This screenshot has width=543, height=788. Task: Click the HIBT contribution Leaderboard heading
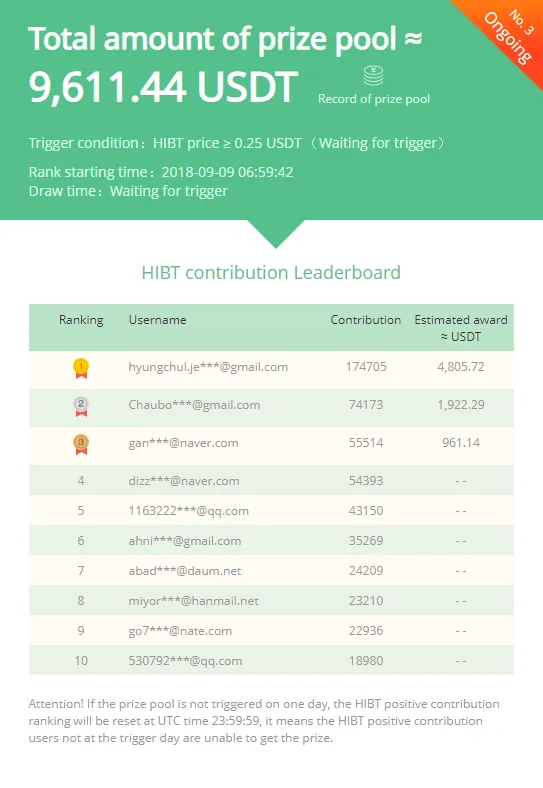(271, 273)
